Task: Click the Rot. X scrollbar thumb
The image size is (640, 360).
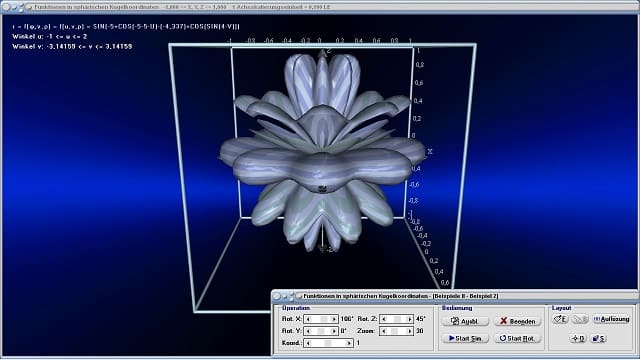Action: (x=323, y=319)
